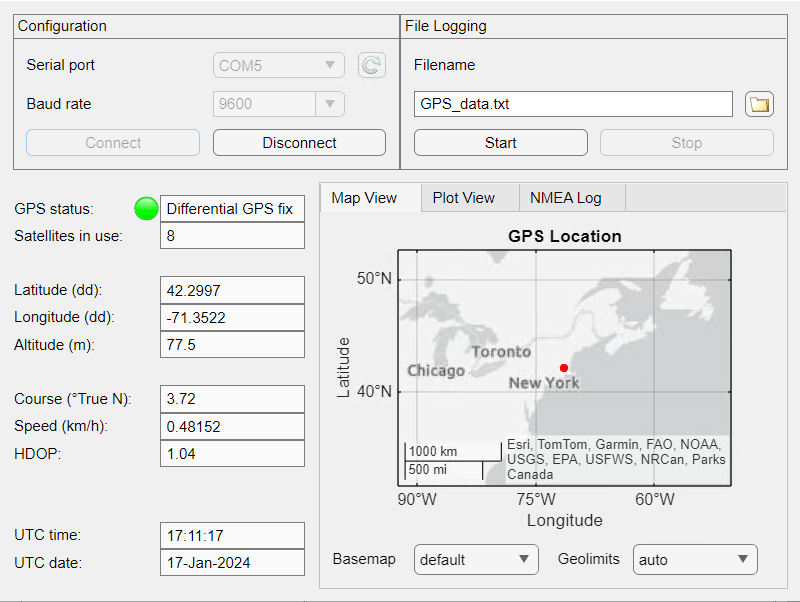
Task: Open the Basemap dropdown
Action: (476, 560)
